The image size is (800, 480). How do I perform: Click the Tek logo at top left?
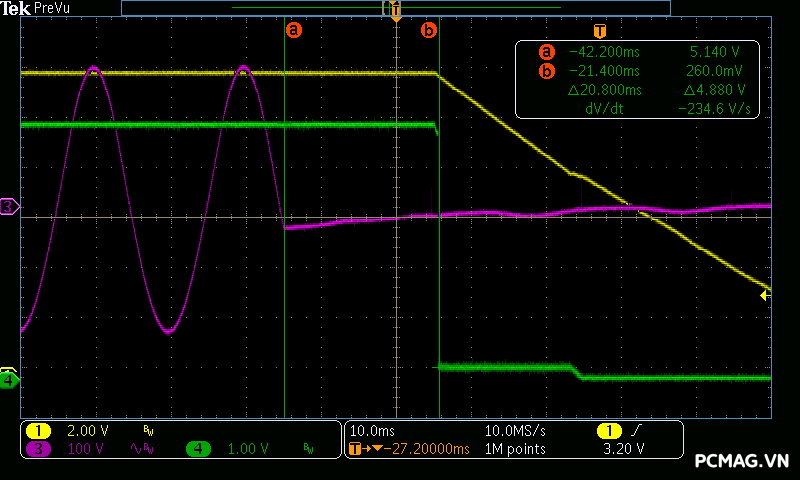click(x=15, y=8)
